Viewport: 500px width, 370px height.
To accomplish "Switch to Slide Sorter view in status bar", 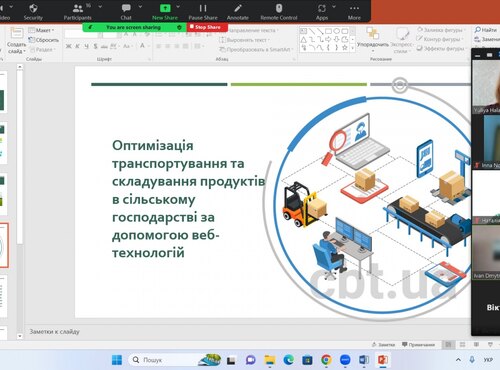I will pos(462,345).
